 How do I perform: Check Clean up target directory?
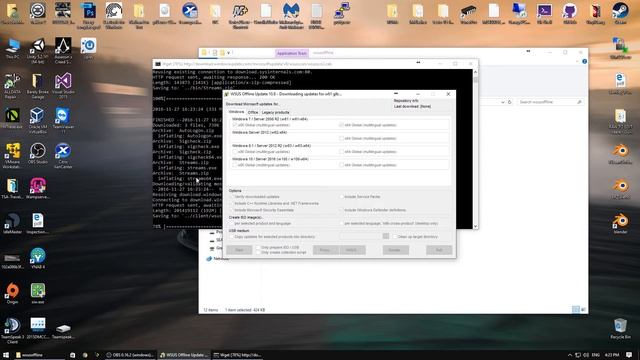point(395,237)
